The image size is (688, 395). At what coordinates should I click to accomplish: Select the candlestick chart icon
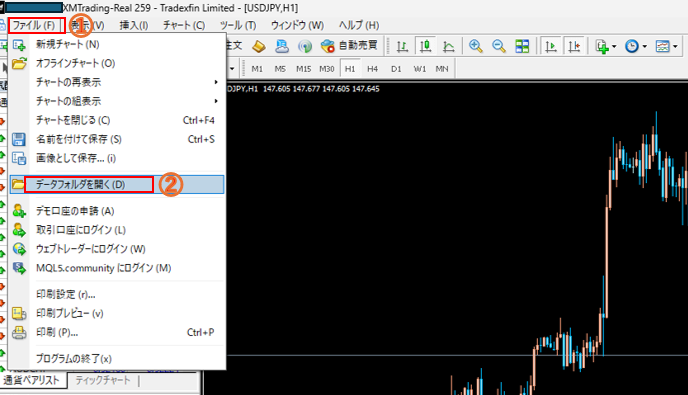pos(425,46)
